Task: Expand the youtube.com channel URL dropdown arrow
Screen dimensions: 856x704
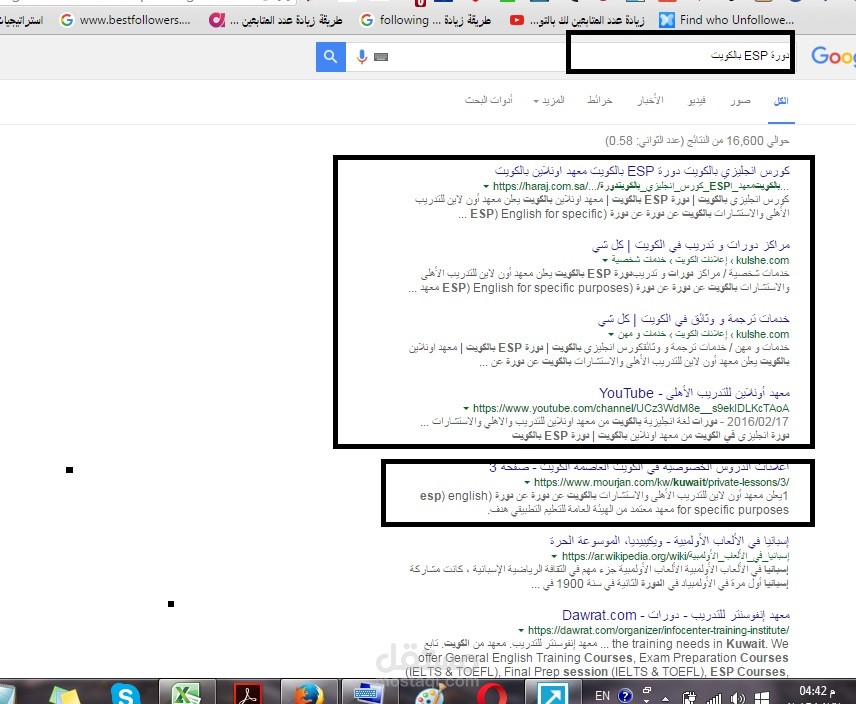Action: click(466, 408)
